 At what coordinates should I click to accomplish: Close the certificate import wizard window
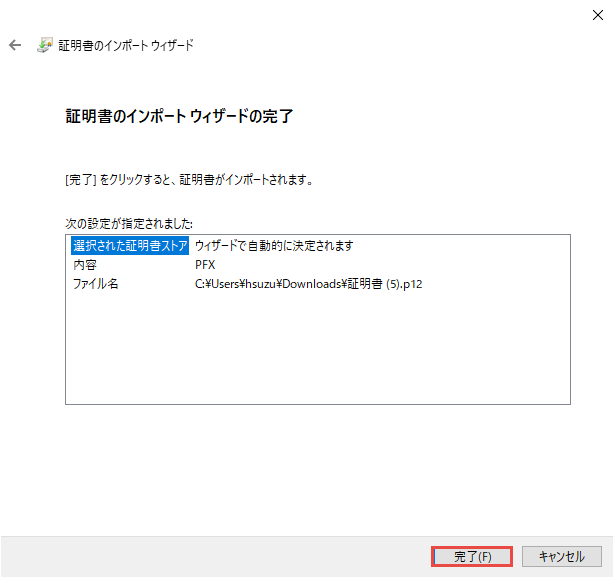tap(597, 14)
